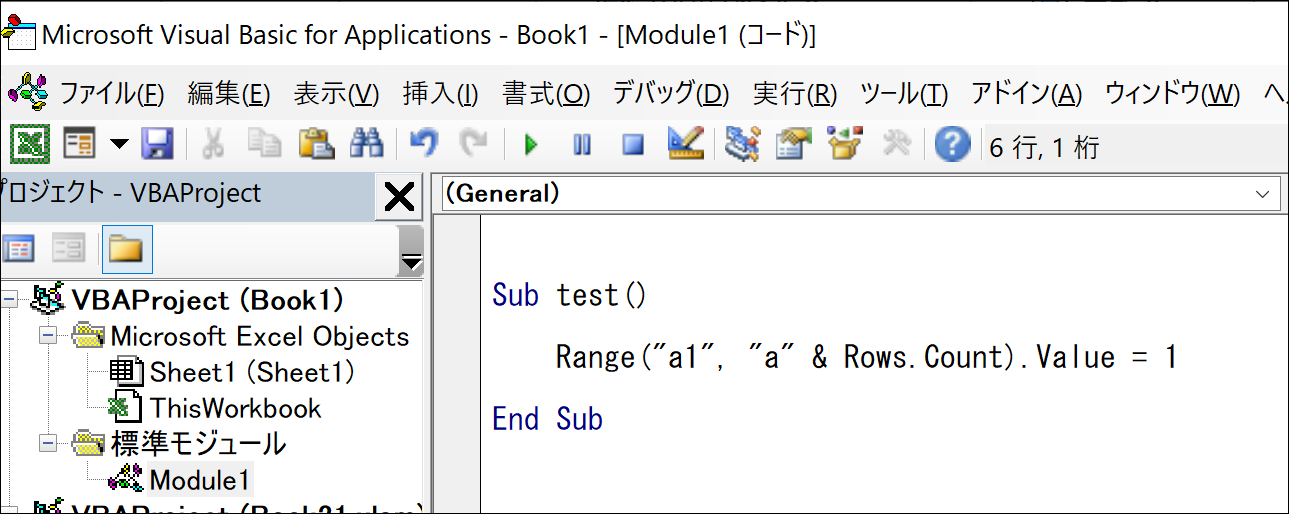Click the VBA menu bar application icon
Viewport: 1289px width, 514px height.
click(x=27, y=93)
